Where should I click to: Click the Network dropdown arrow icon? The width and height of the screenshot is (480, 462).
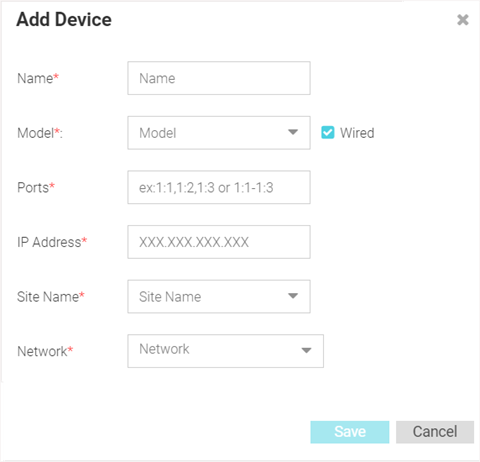tap(306, 350)
